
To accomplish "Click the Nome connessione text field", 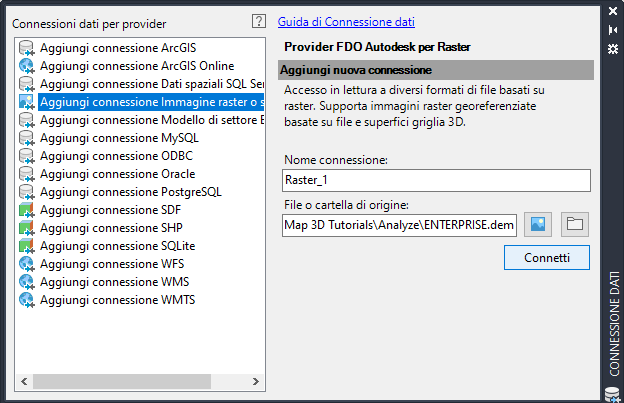I will pos(436,180).
